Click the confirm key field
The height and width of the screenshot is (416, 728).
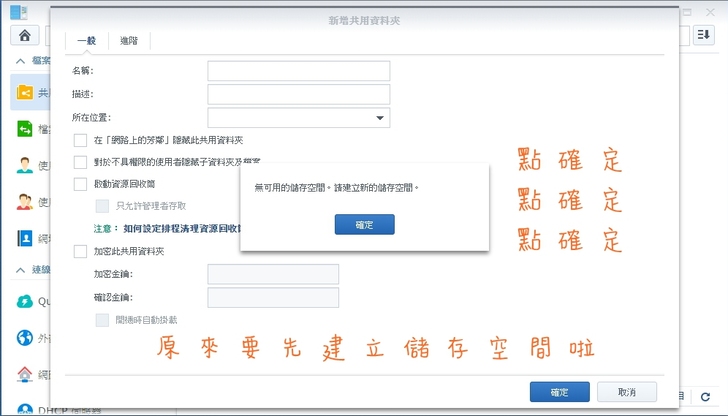(x=273, y=298)
